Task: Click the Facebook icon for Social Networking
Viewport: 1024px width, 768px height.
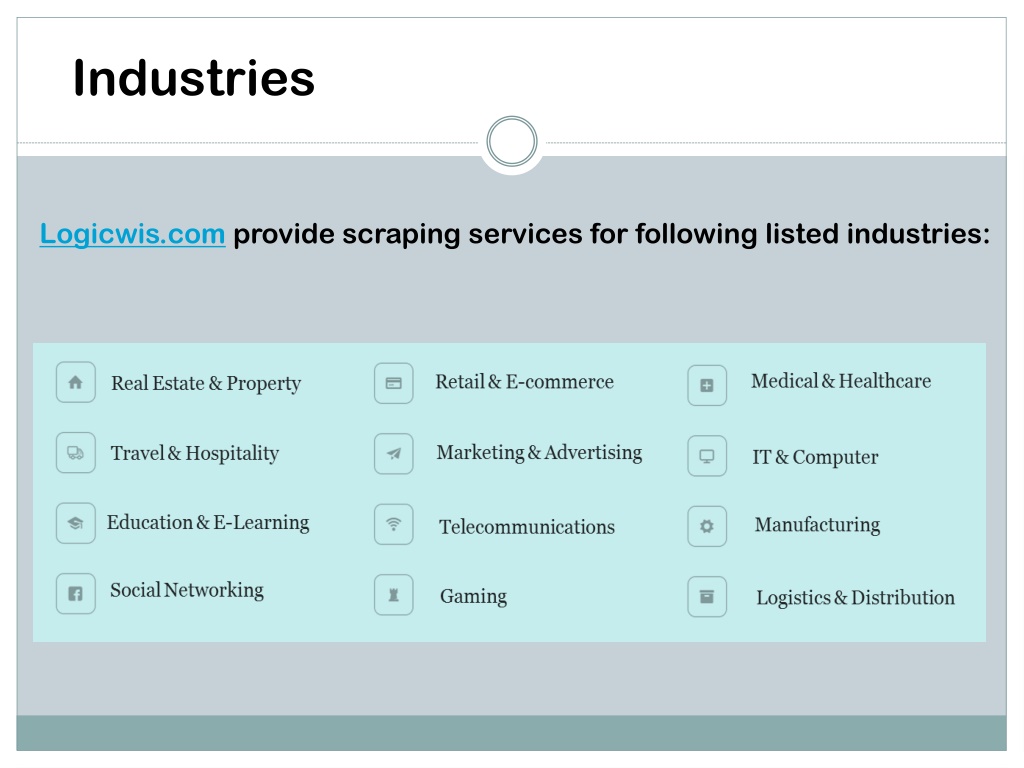Action: click(76, 594)
